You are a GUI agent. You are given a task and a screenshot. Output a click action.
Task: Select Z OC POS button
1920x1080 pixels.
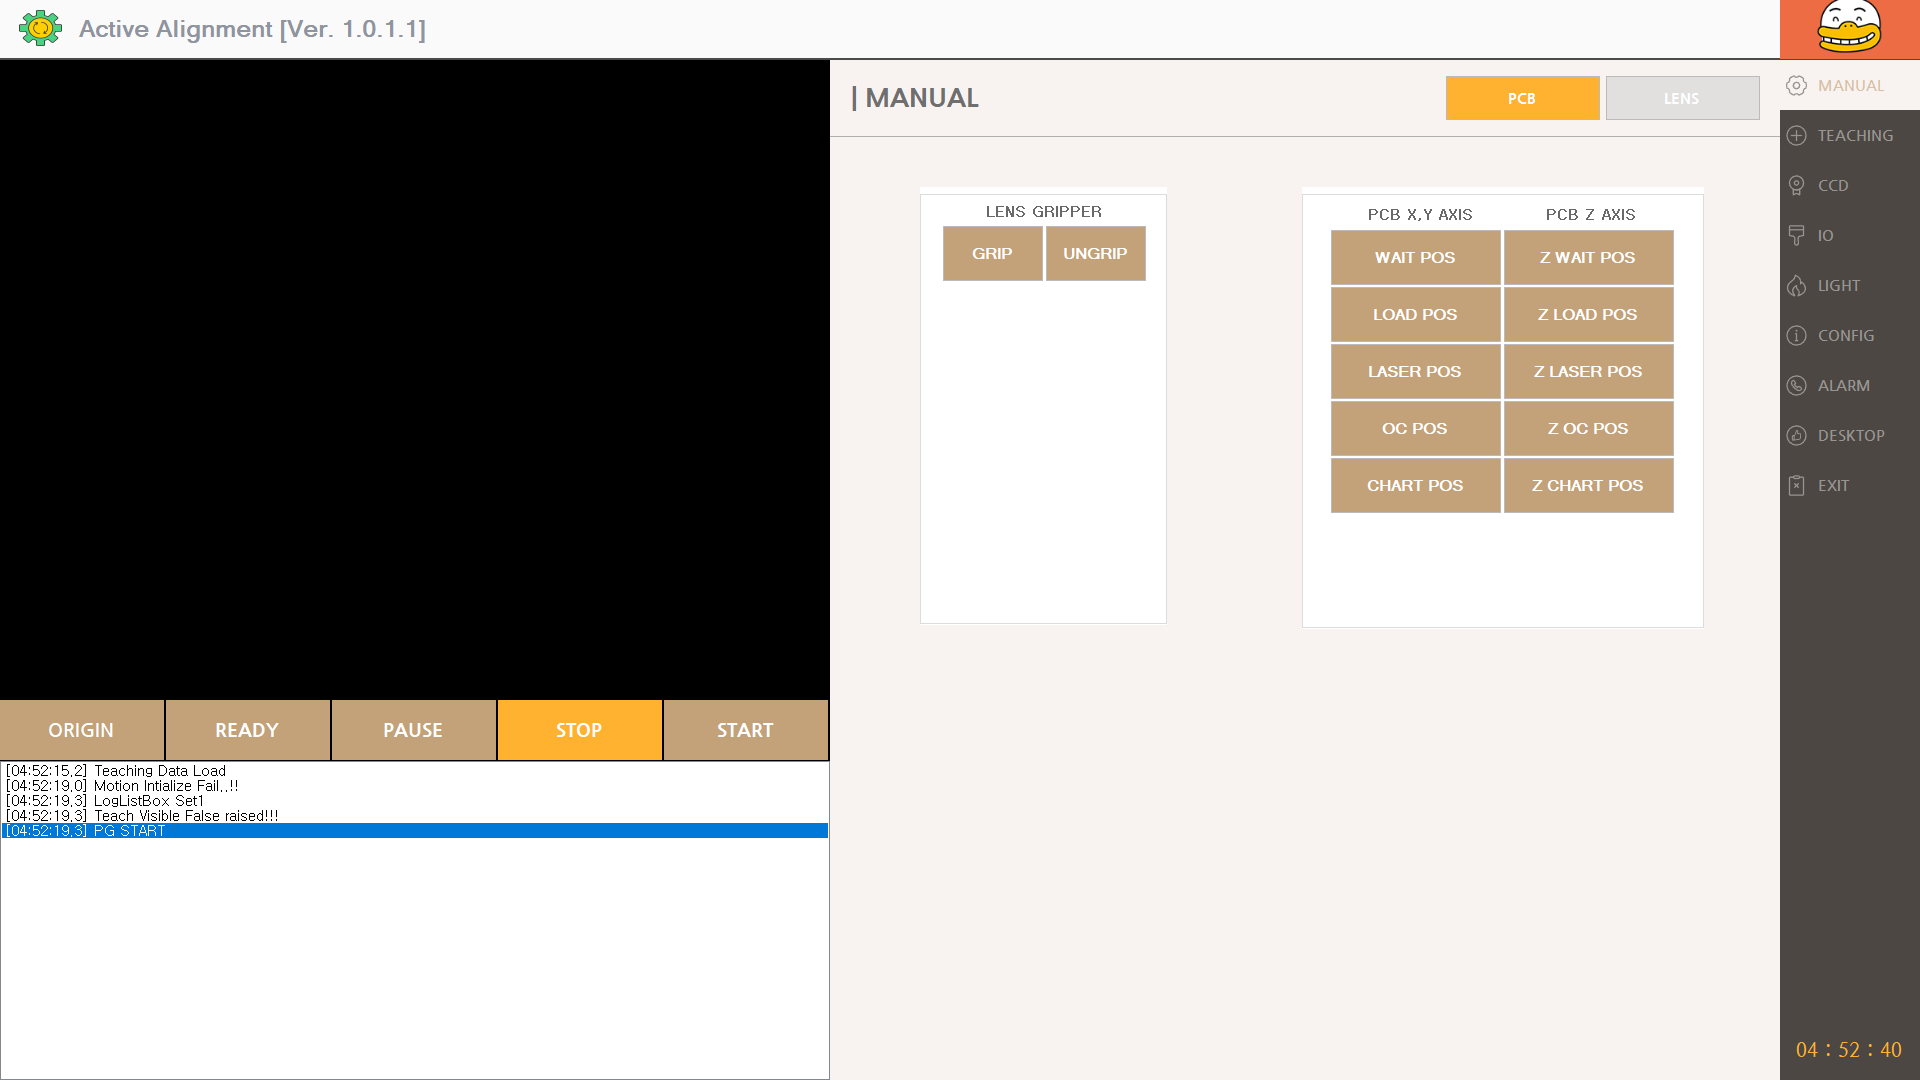(1588, 429)
